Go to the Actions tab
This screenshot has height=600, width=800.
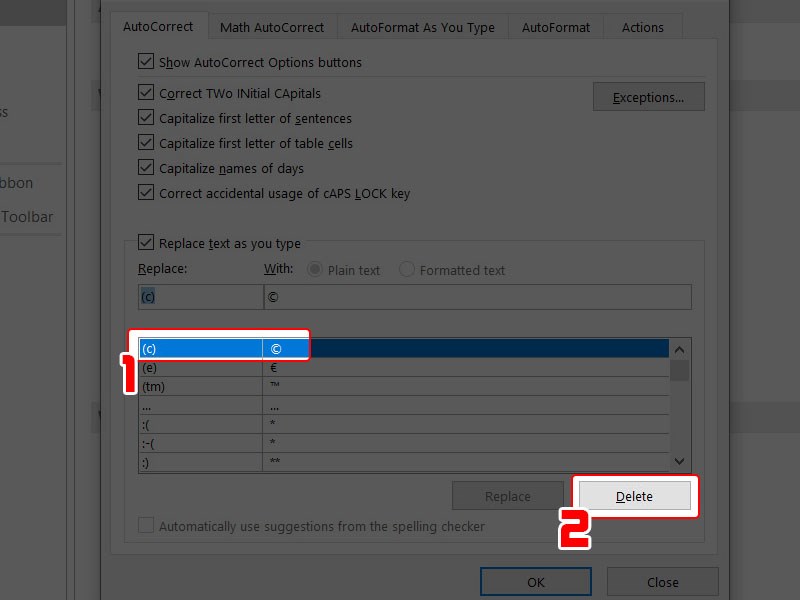(642, 27)
